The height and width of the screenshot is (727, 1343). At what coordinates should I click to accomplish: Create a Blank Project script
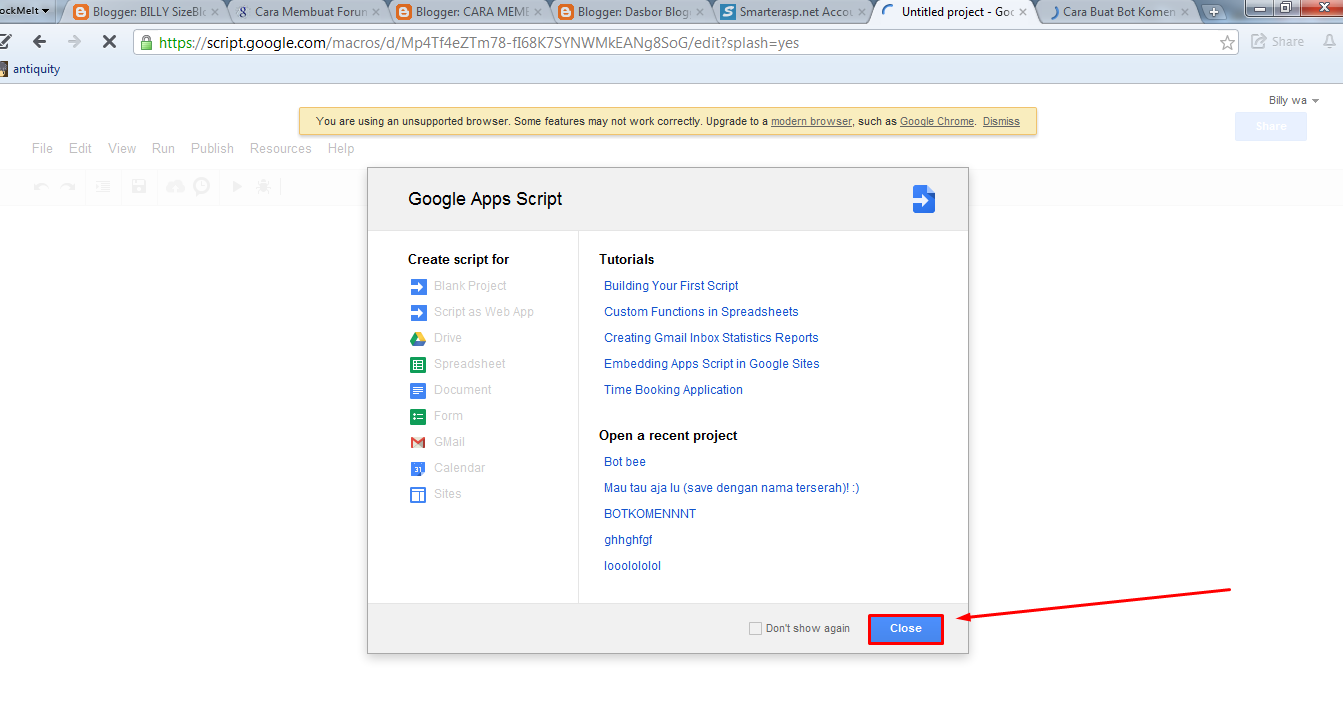click(x=470, y=286)
